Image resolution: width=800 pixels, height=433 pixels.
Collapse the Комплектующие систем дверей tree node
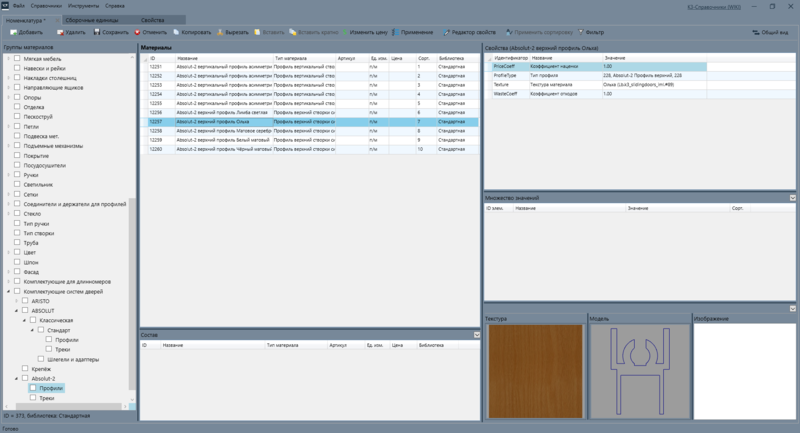click(9, 291)
